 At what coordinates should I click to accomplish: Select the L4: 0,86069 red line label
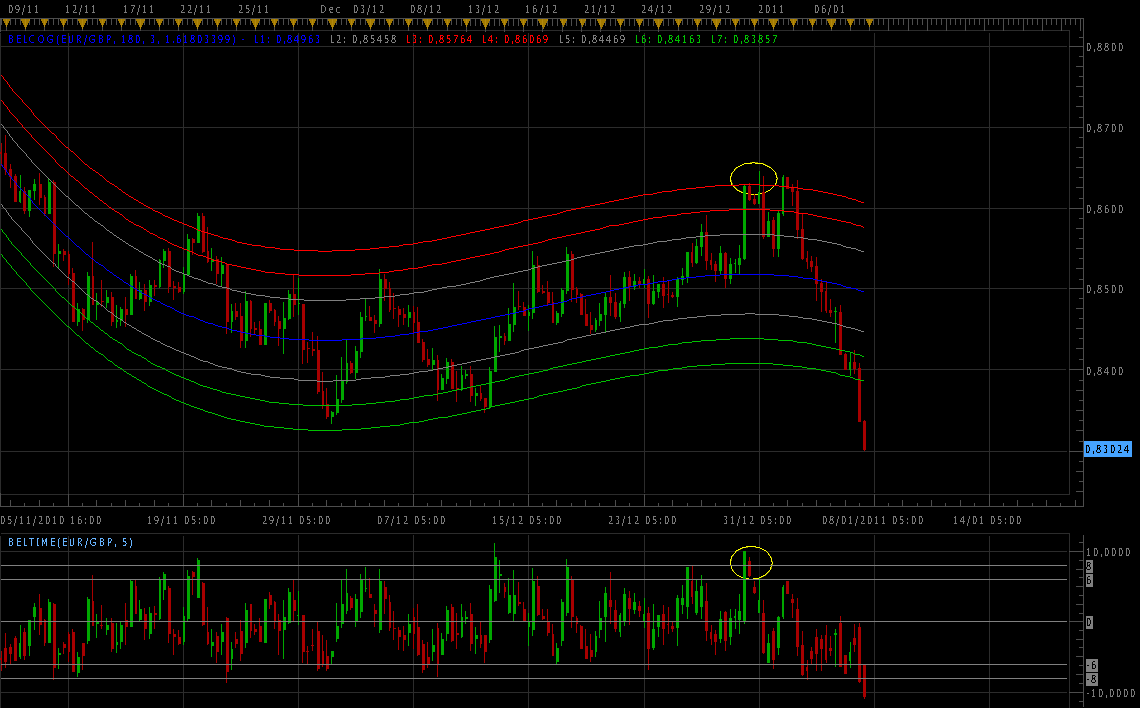click(x=515, y=39)
